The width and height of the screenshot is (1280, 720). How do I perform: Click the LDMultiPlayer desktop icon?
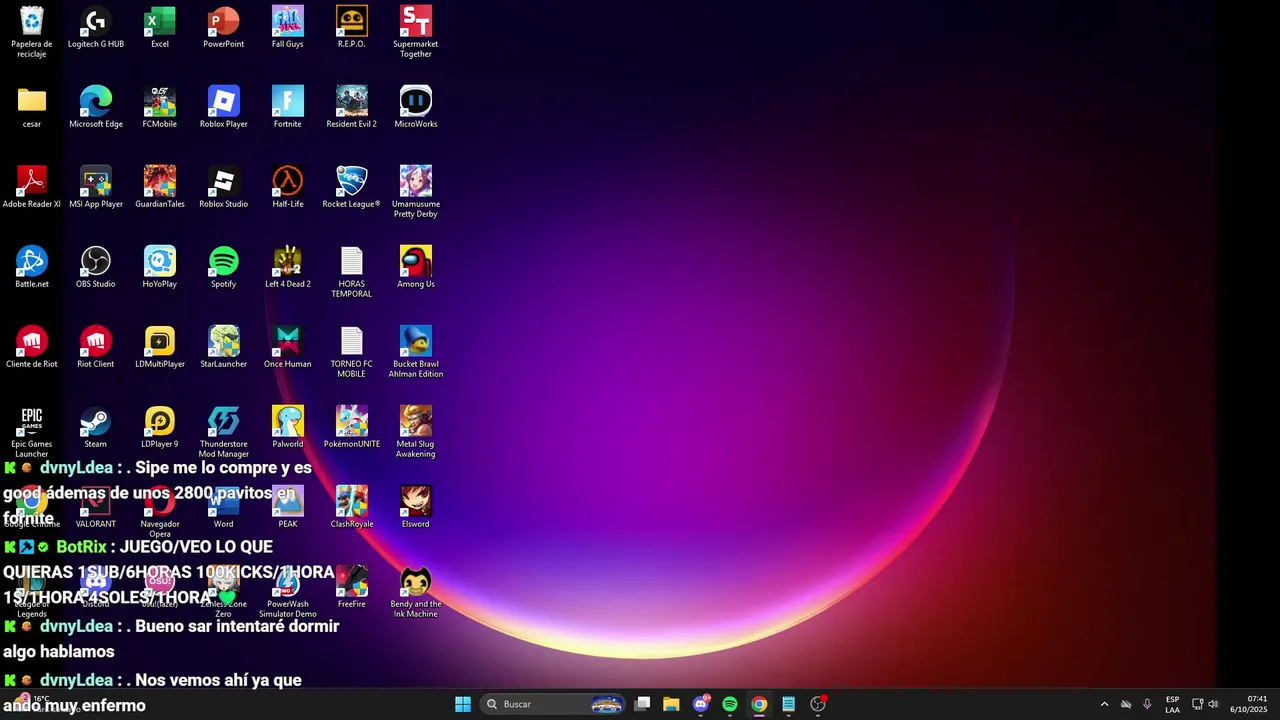[x=160, y=347]
